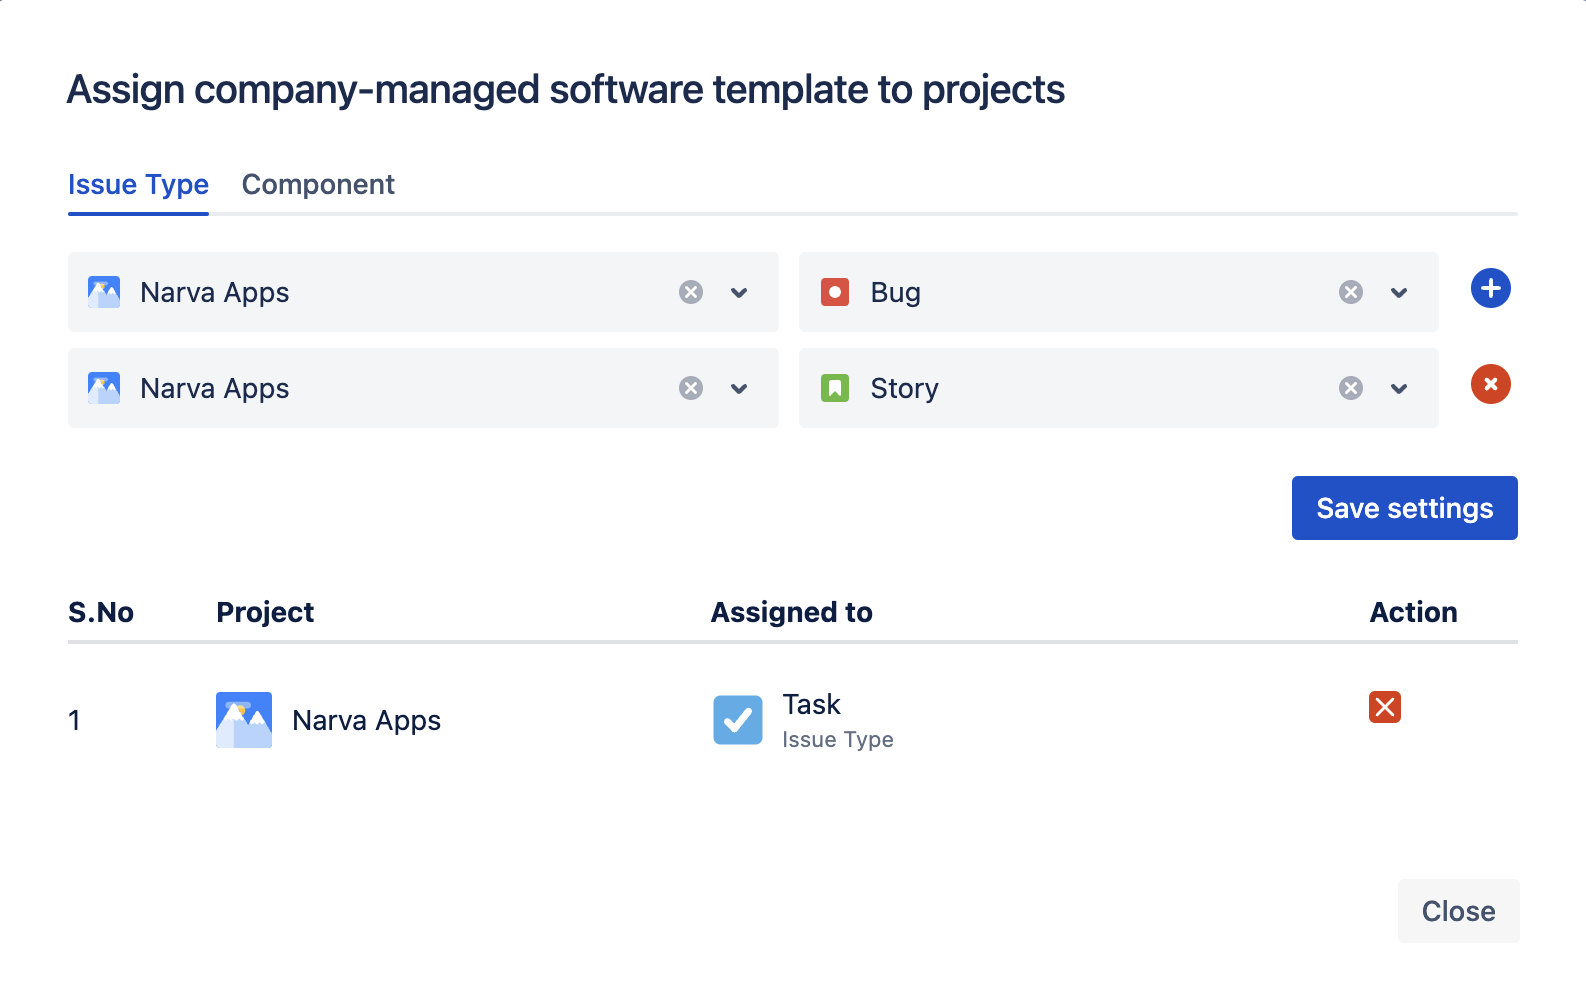The image size is (1586, 1006).
Task: Clear Narva Apps project in second row
Action: click(x=690, y=388)
